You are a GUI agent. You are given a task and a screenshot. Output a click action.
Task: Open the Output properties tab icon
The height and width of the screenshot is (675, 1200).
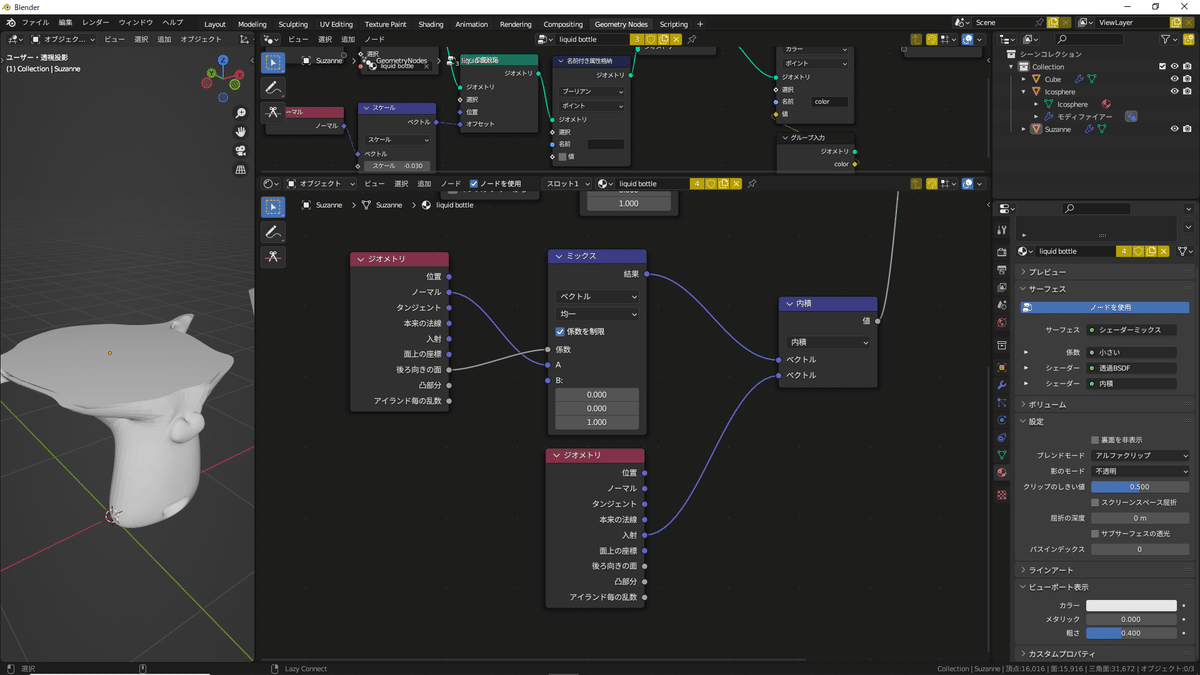pyautogui.click(x=1002, y=270)
